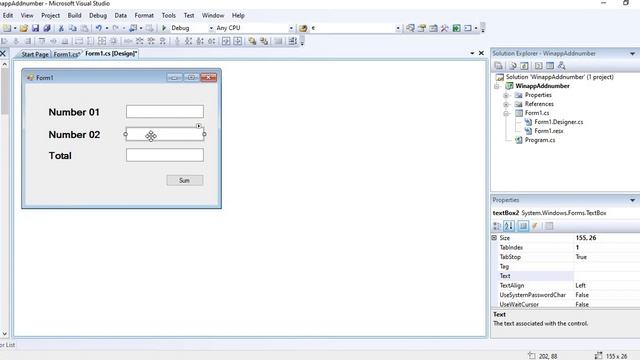Open an existing file with the Open File icon
This screenshot has height=360, width=640.
click(24, 28)
